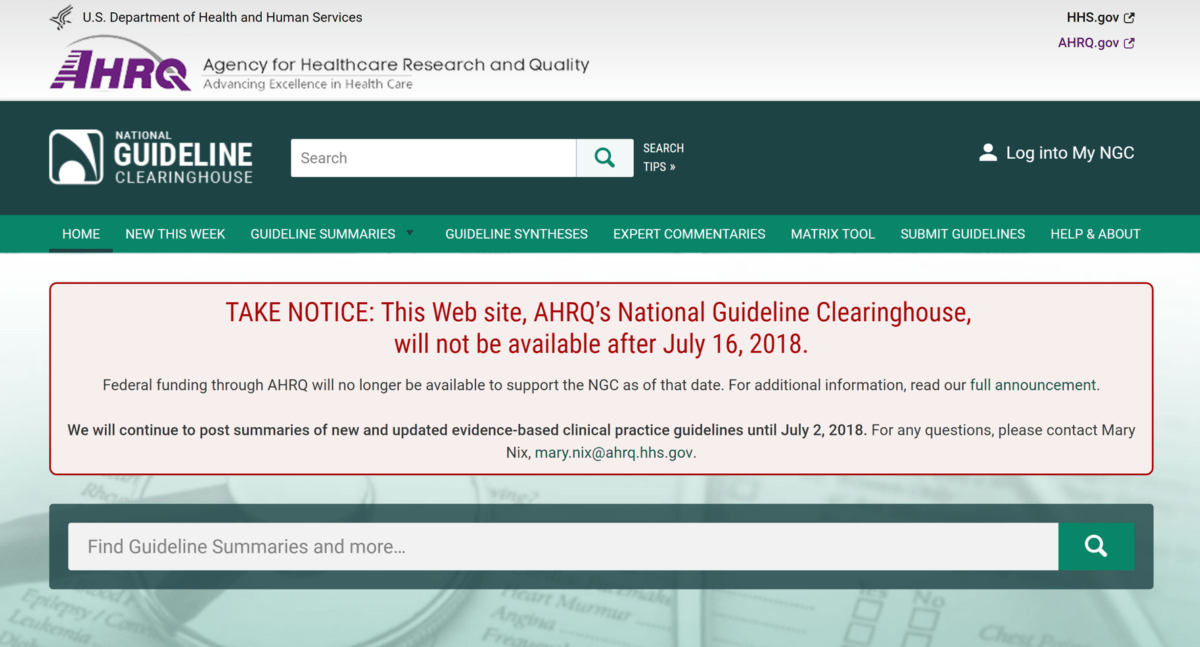Click the header search magnifier button

point(605,158)
